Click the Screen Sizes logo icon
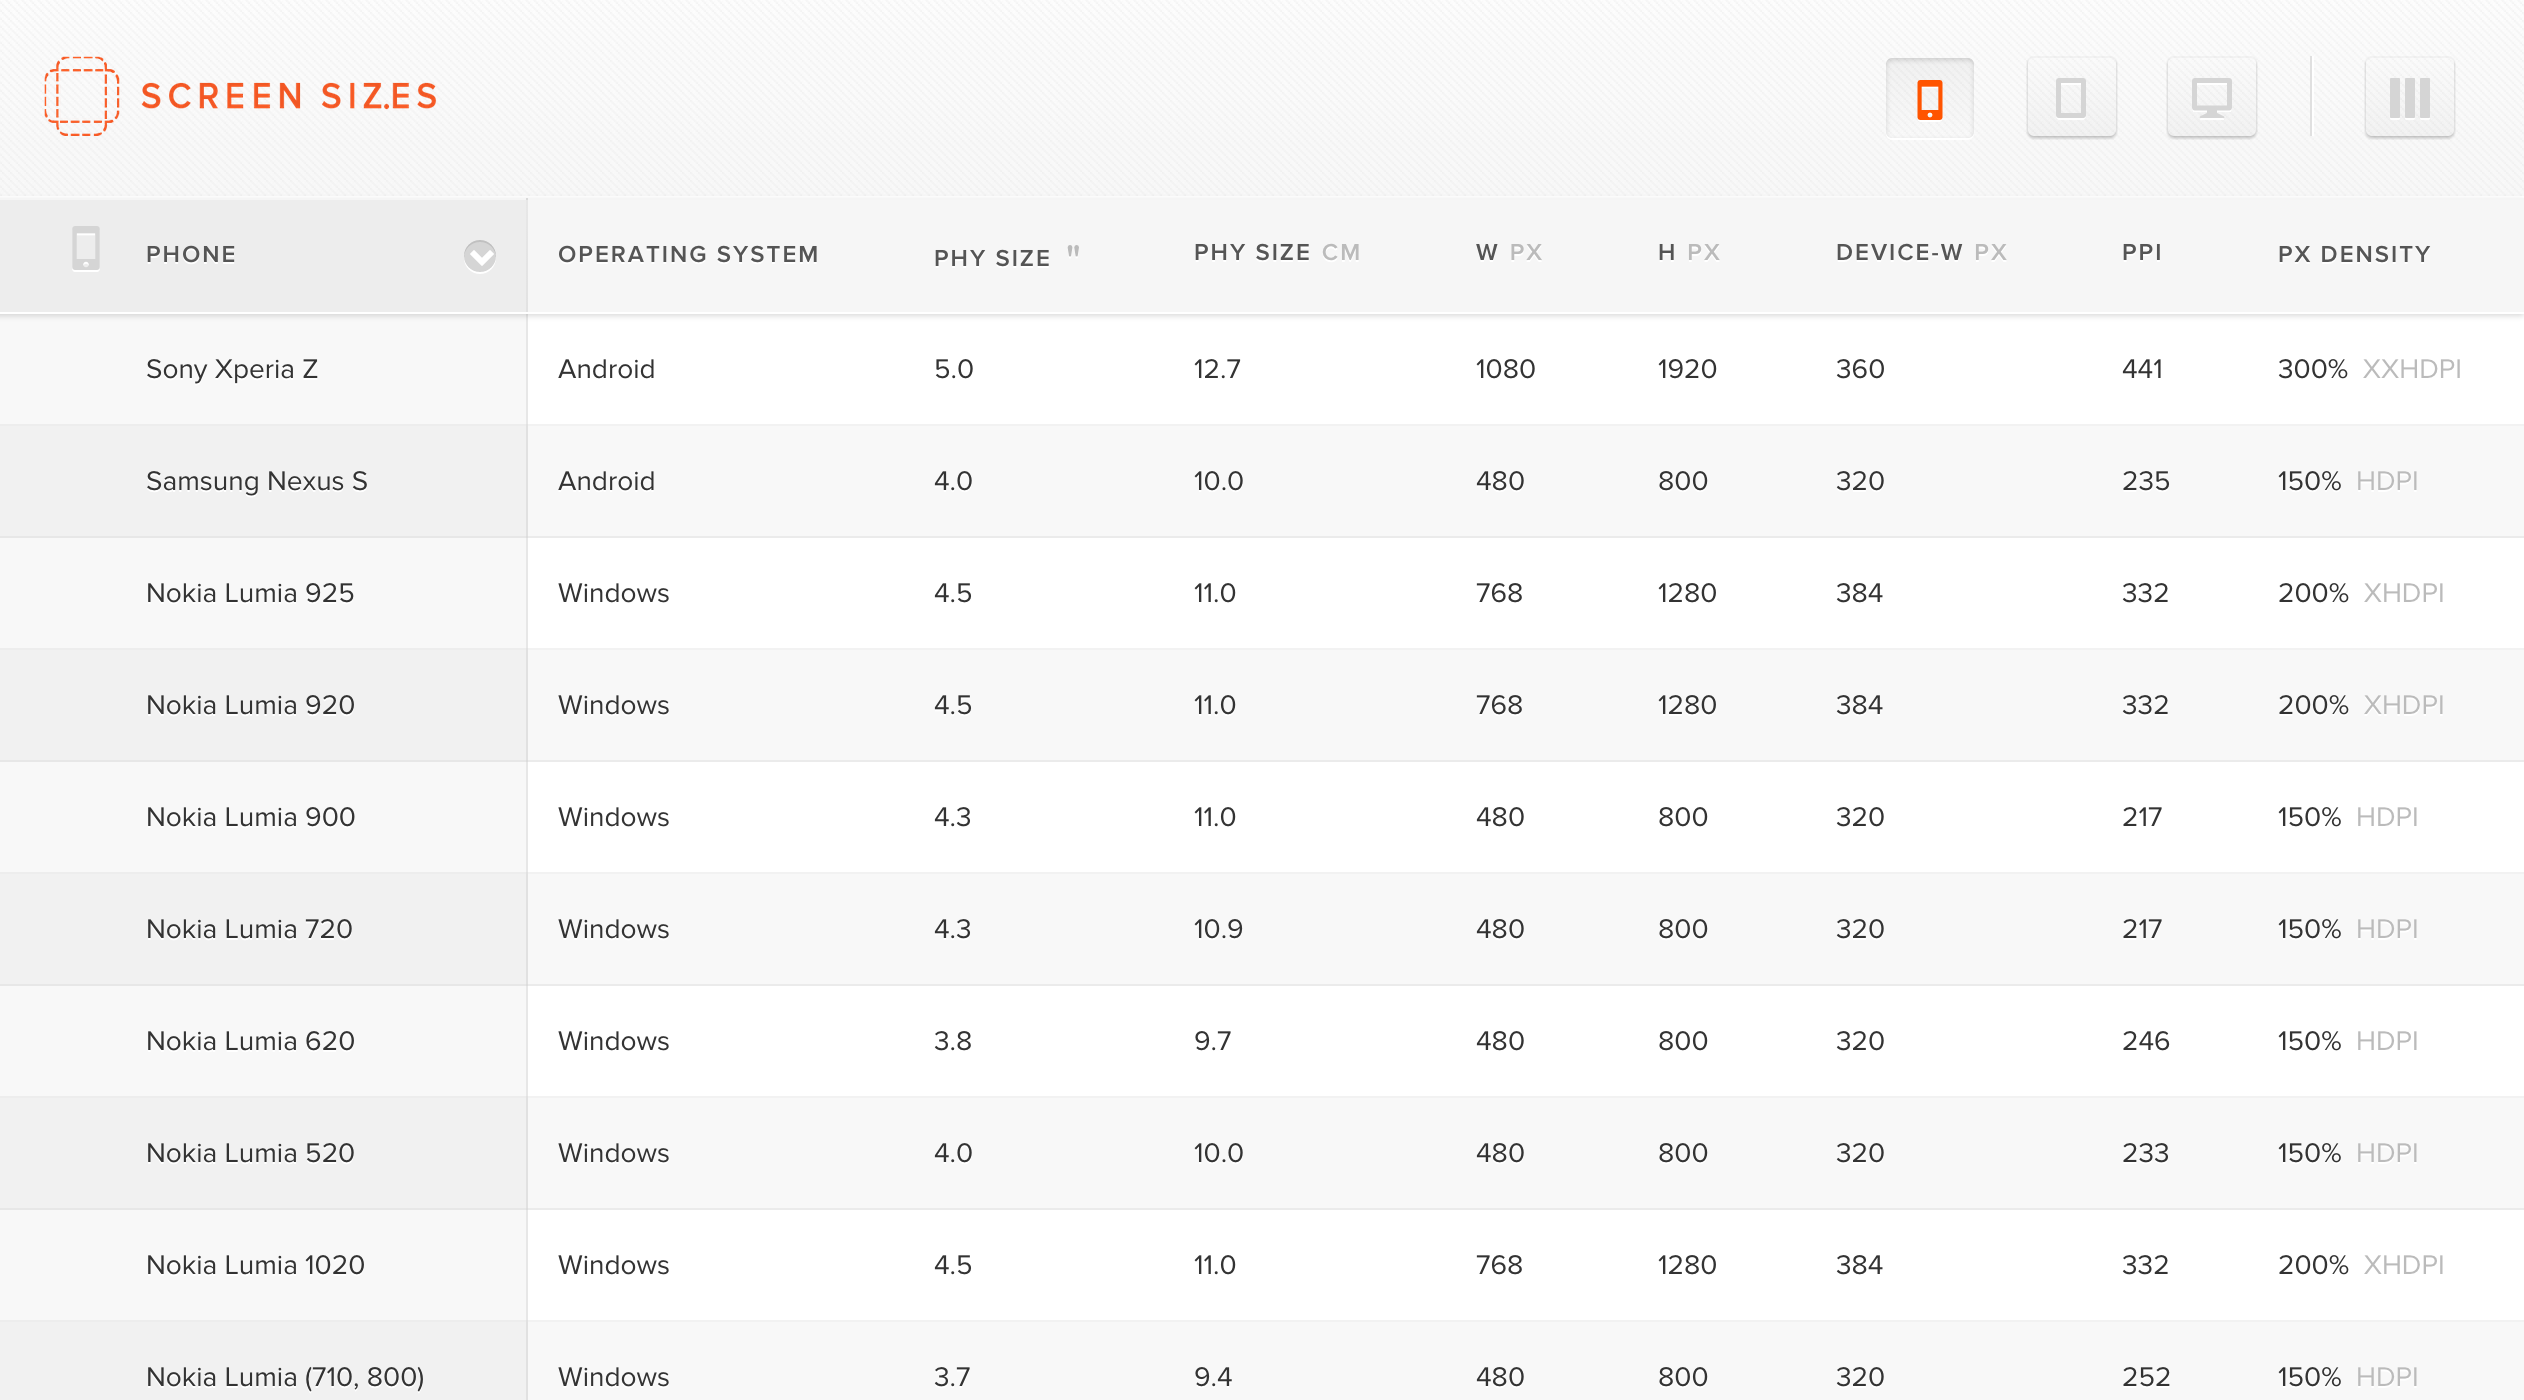Viewport: 2524px width, 1400px height. pos(82,96)
